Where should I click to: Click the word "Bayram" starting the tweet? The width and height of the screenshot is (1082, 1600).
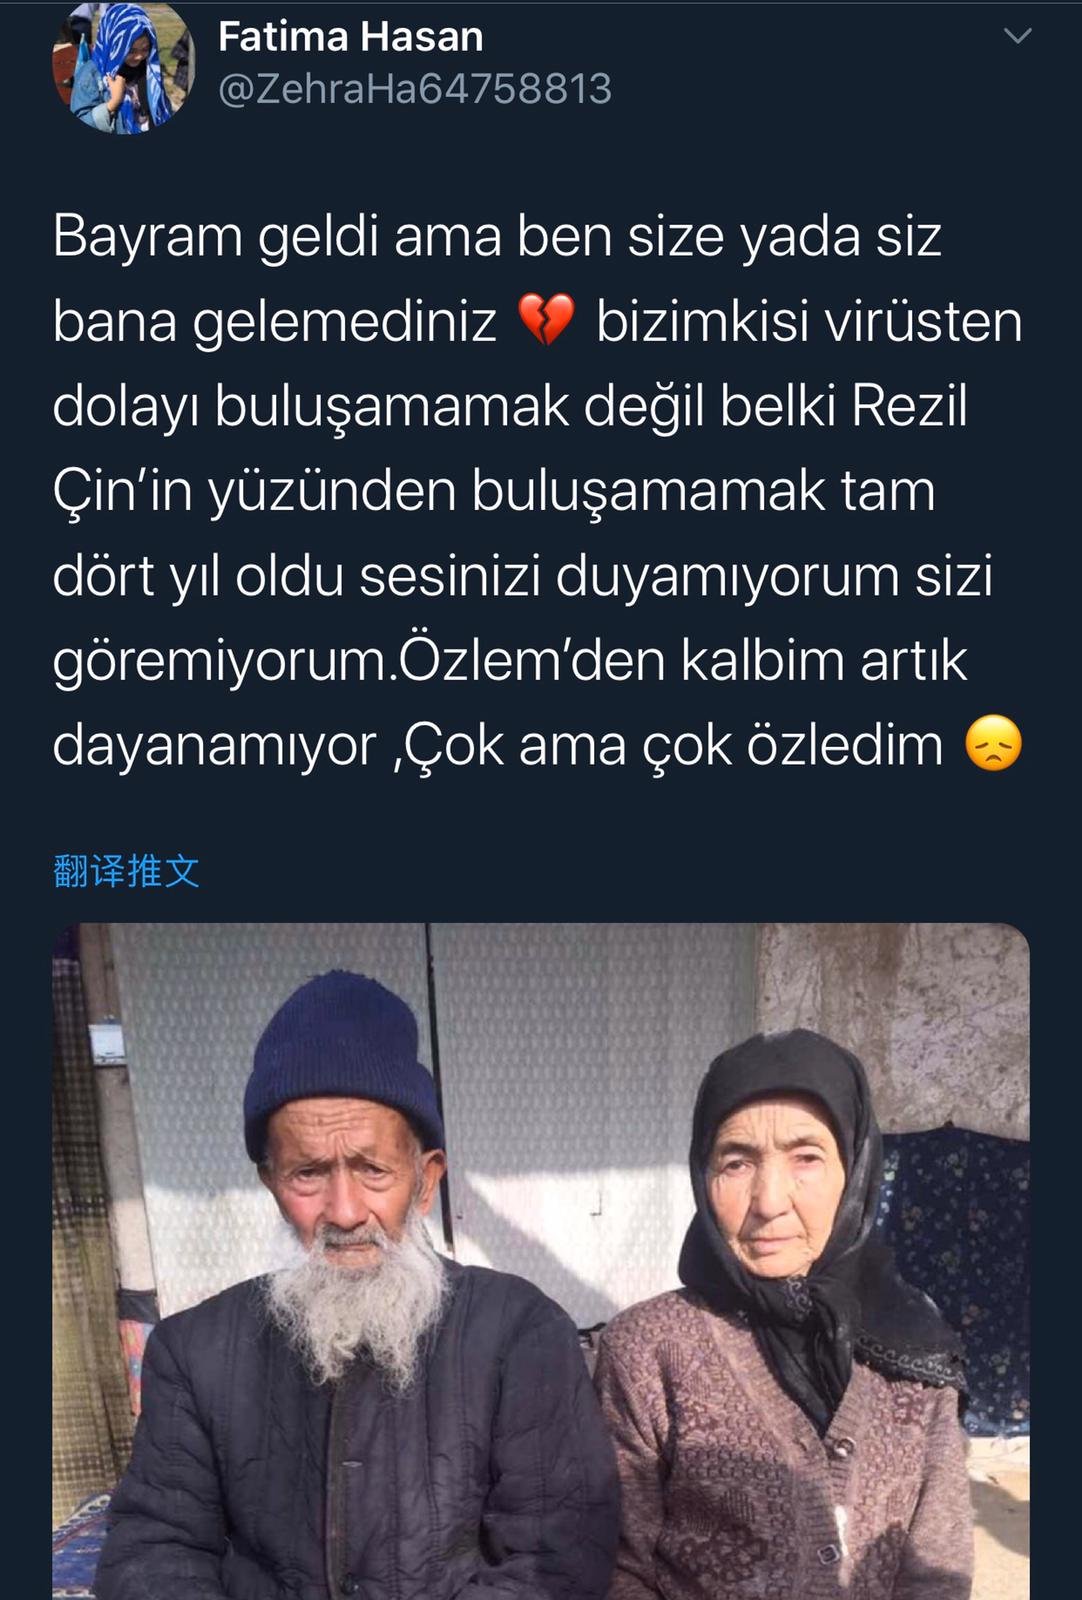pos(148,239)
